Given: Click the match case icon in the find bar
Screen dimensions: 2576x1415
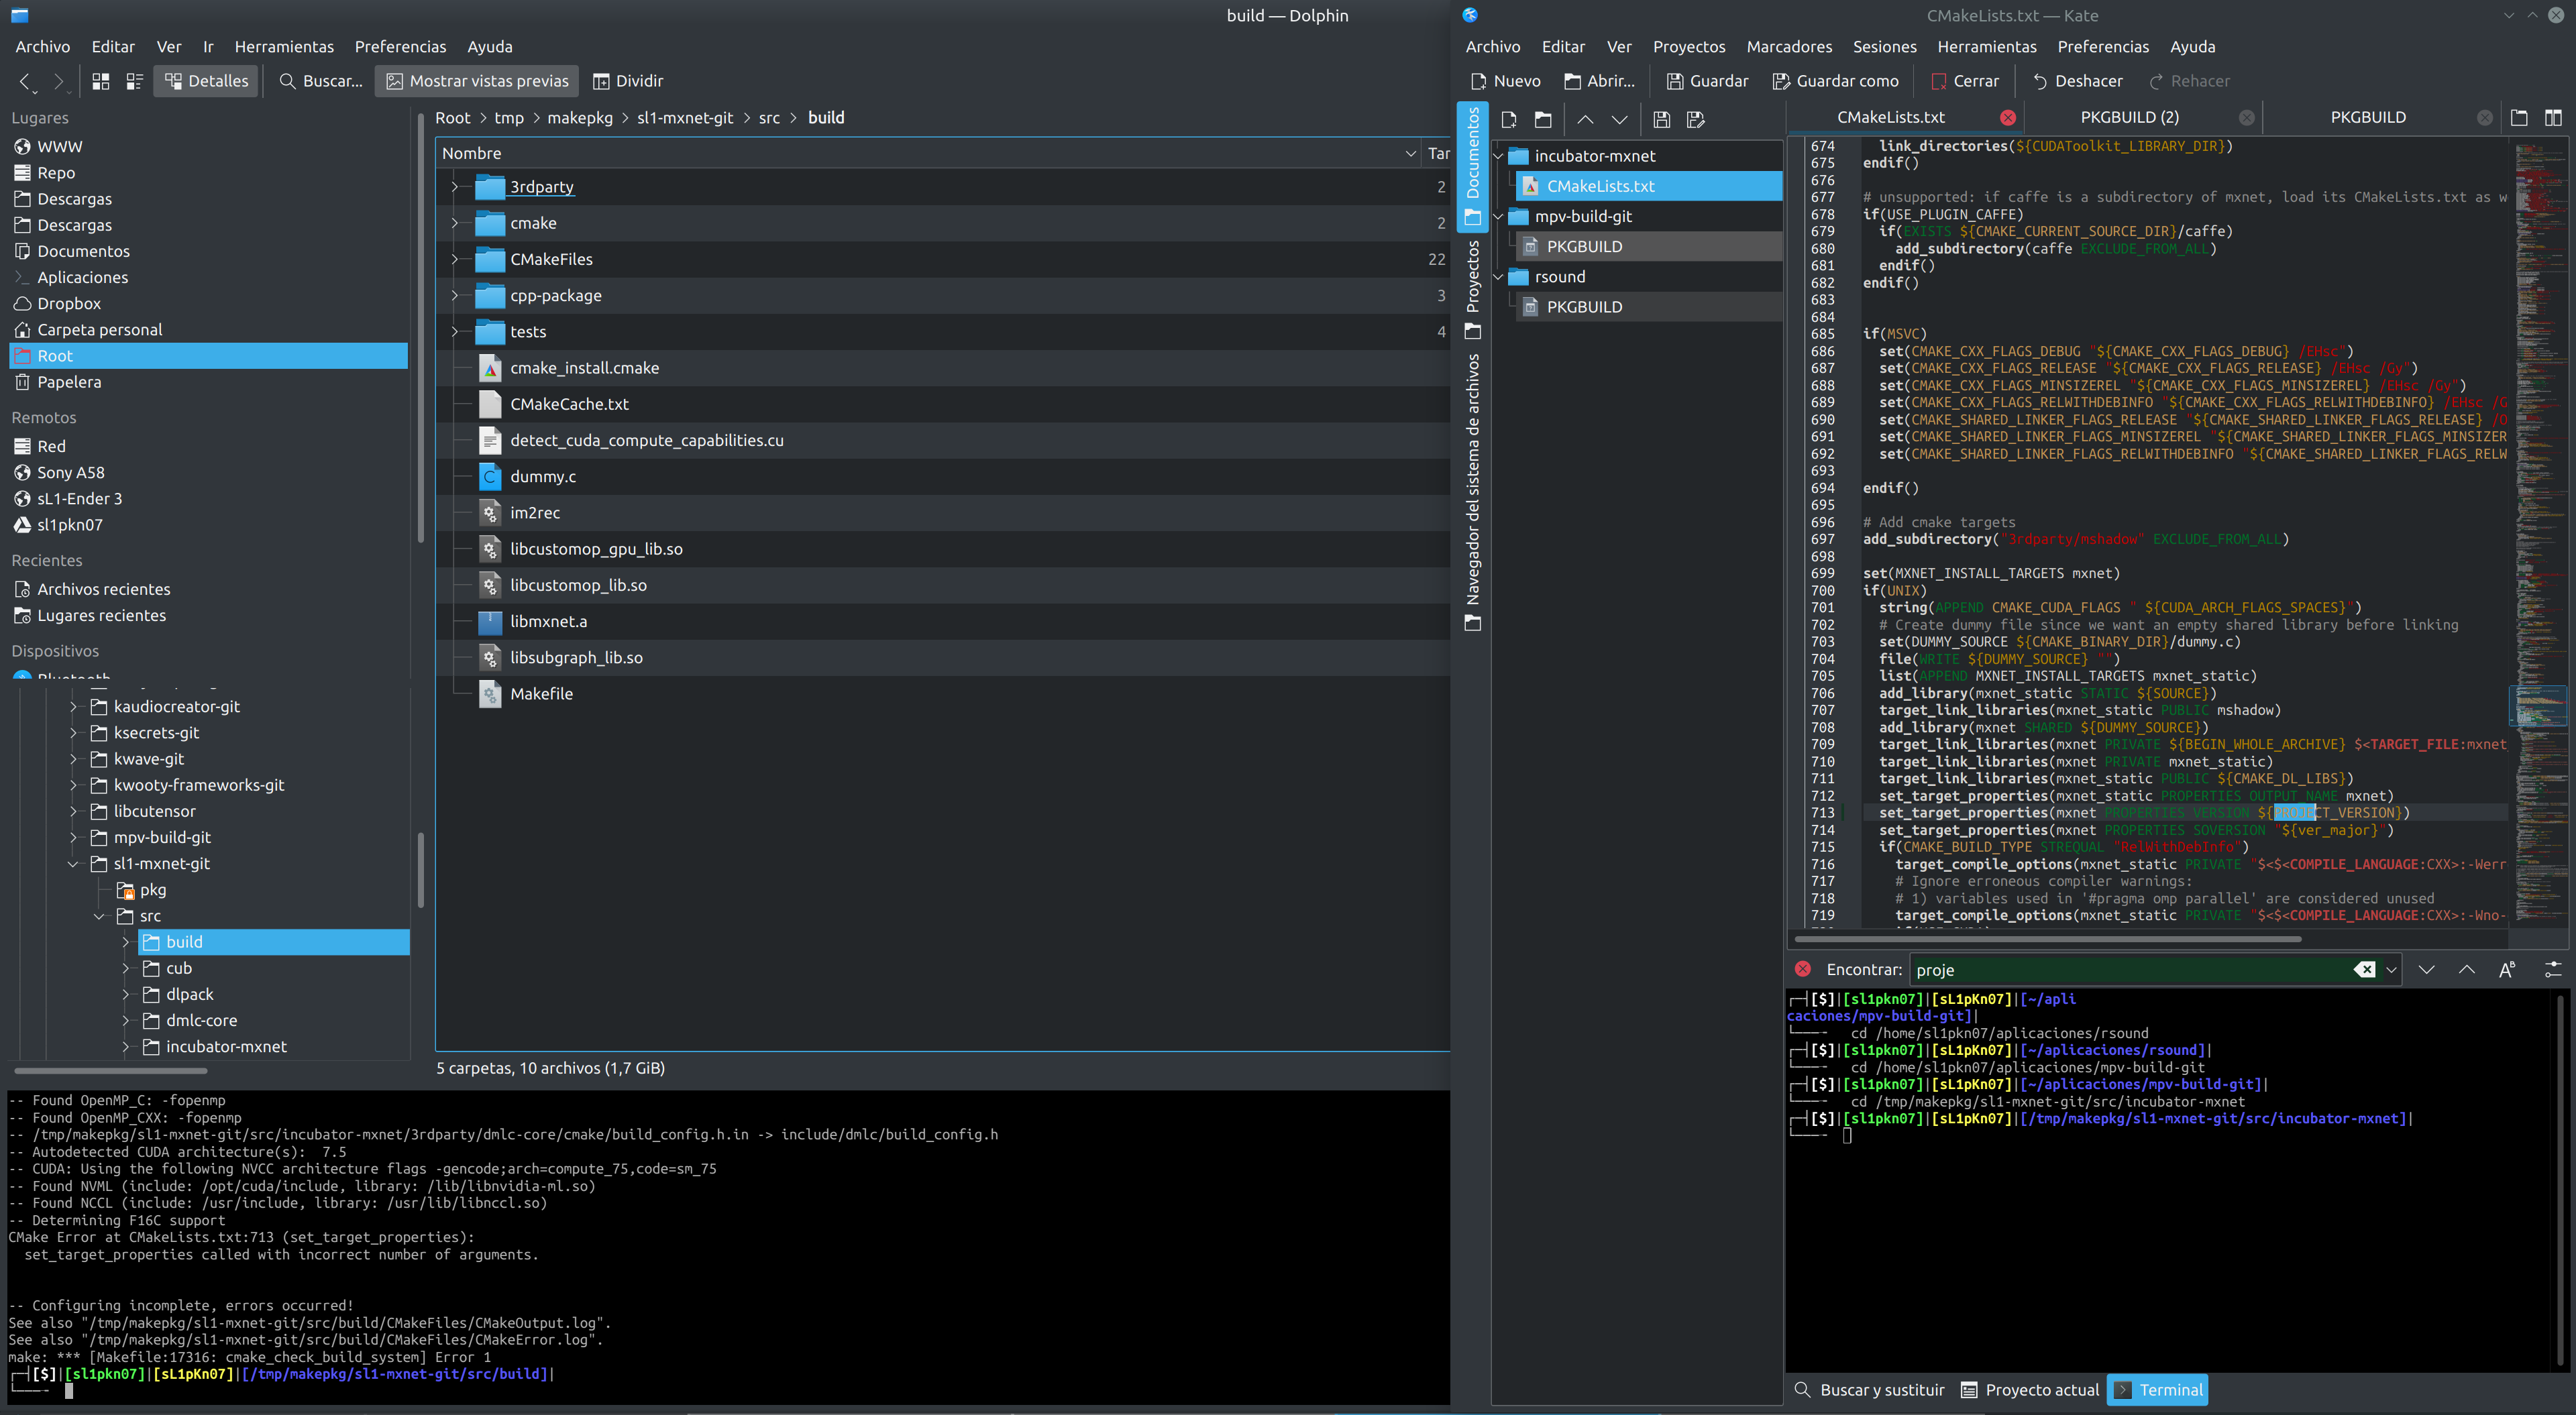Looking at the screenshot, I should click(x=2507, y=969).
